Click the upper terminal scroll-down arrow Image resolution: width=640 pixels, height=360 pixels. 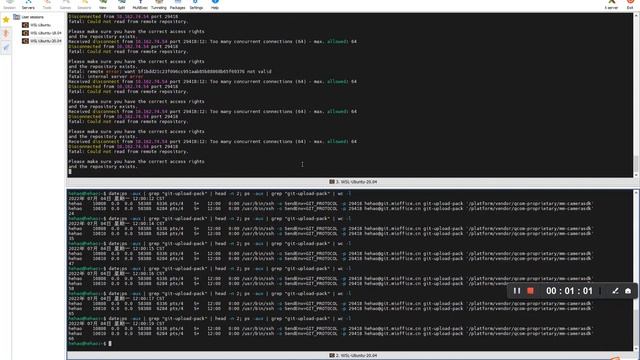click(x=636, y=175)
